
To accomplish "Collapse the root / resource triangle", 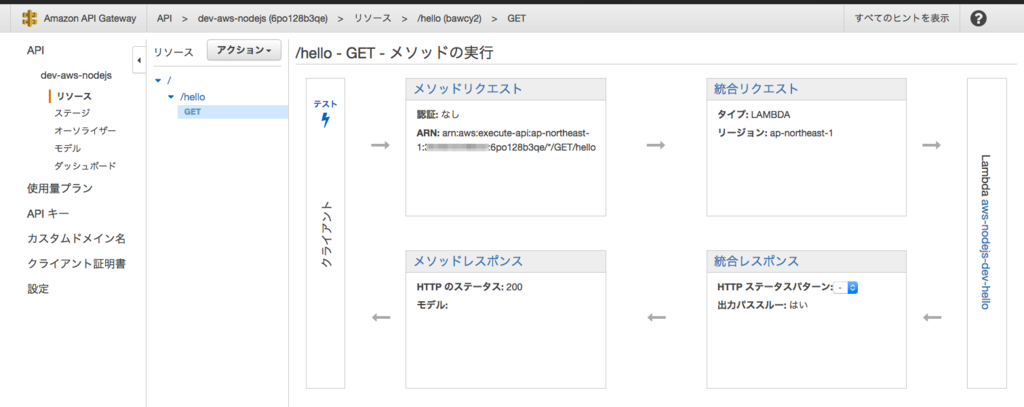I will (159, 80).
